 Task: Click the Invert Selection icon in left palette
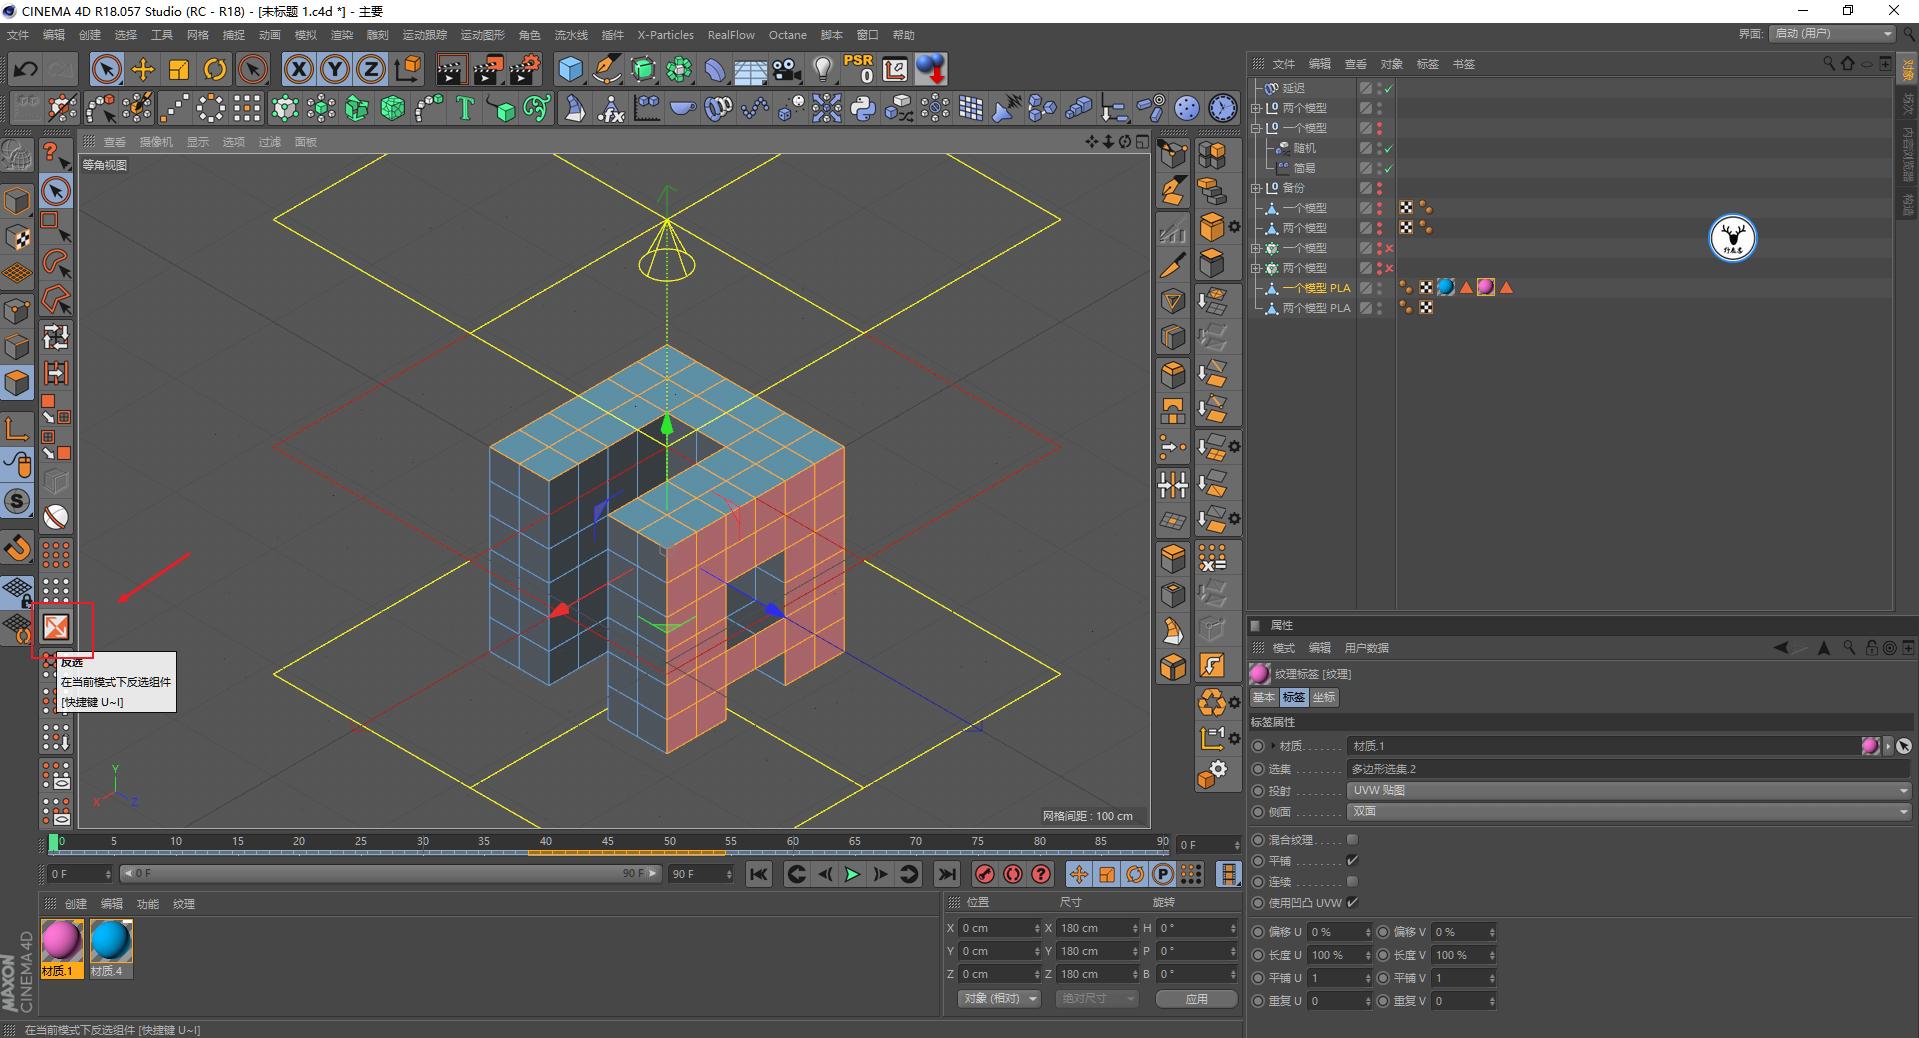[x=56, y=627]
